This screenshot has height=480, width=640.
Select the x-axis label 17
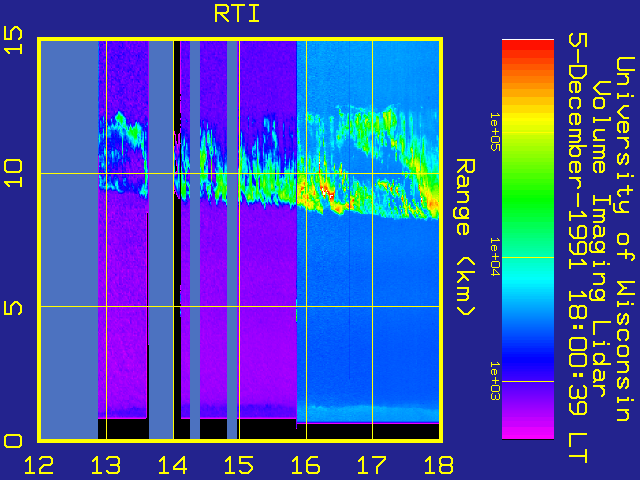372,465
